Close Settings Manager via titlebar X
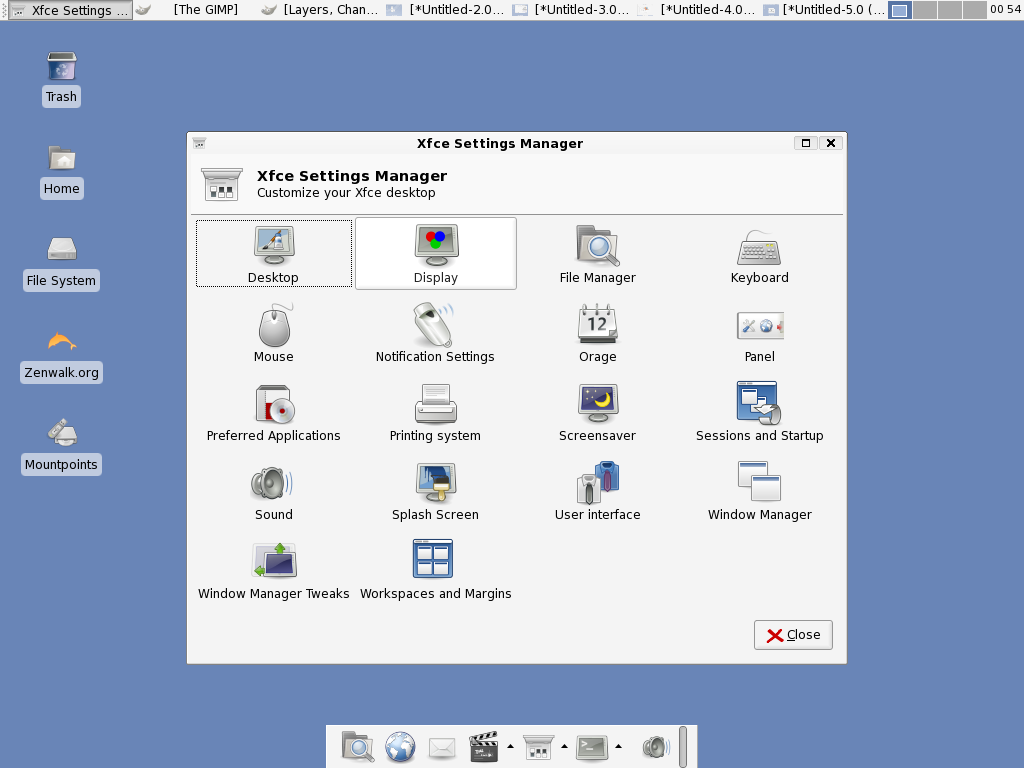The image size is (1024, 768). pos(831,143)
